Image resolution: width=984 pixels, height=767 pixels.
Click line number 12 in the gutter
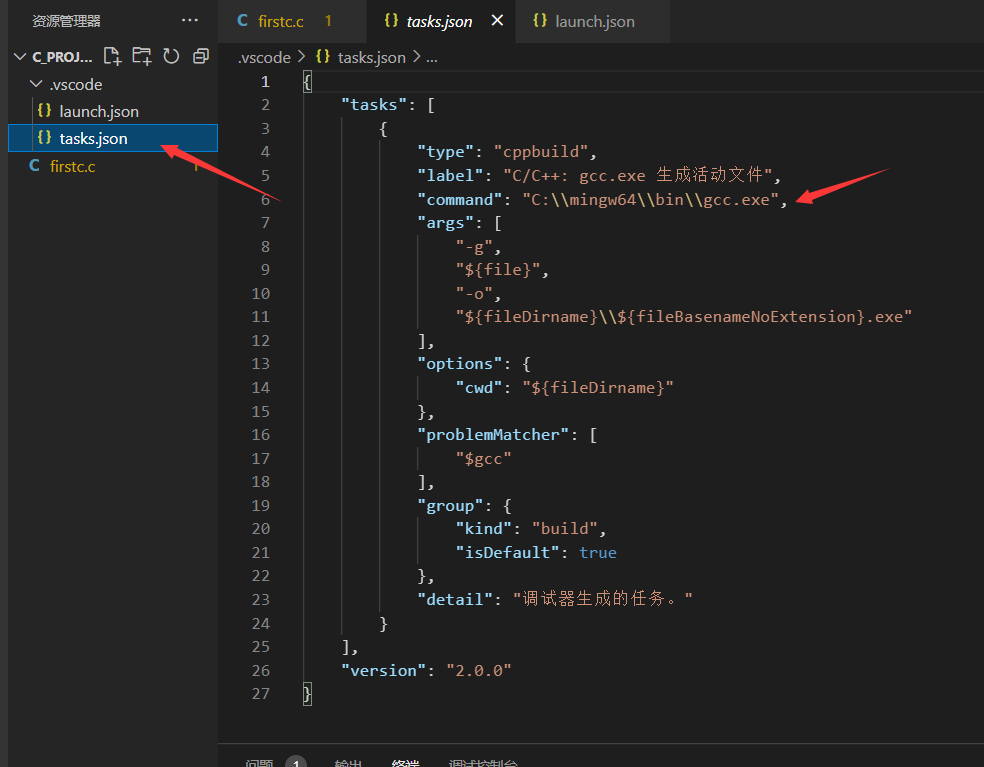coord(260,341)
